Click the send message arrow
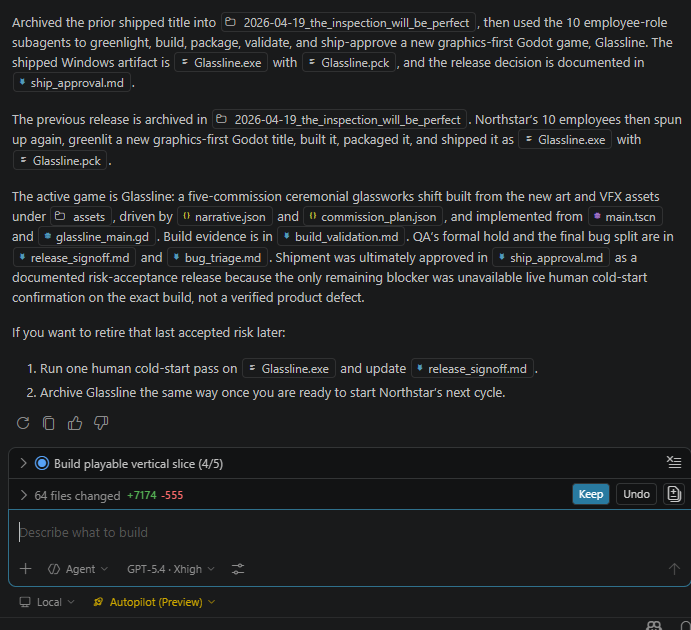Screen dimensions: 691x630 pos(674,569)
